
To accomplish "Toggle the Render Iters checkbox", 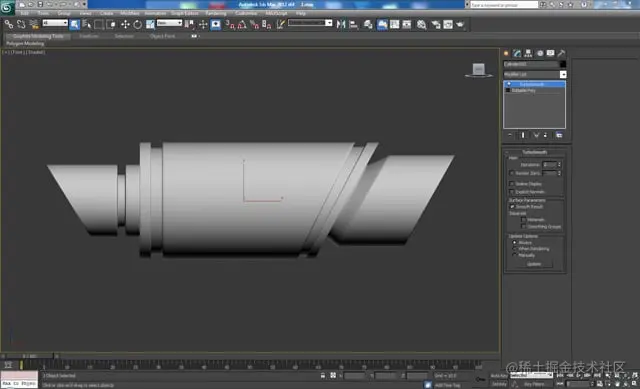I will point(511,173).
